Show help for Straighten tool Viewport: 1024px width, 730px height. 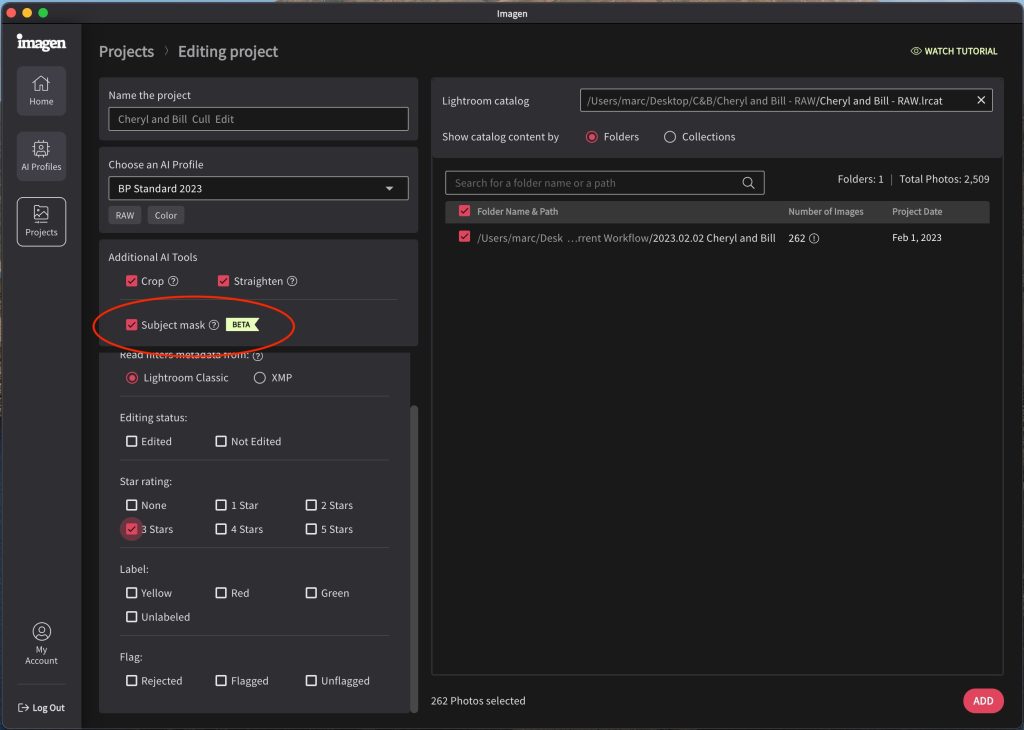click(x=292, y=281)
